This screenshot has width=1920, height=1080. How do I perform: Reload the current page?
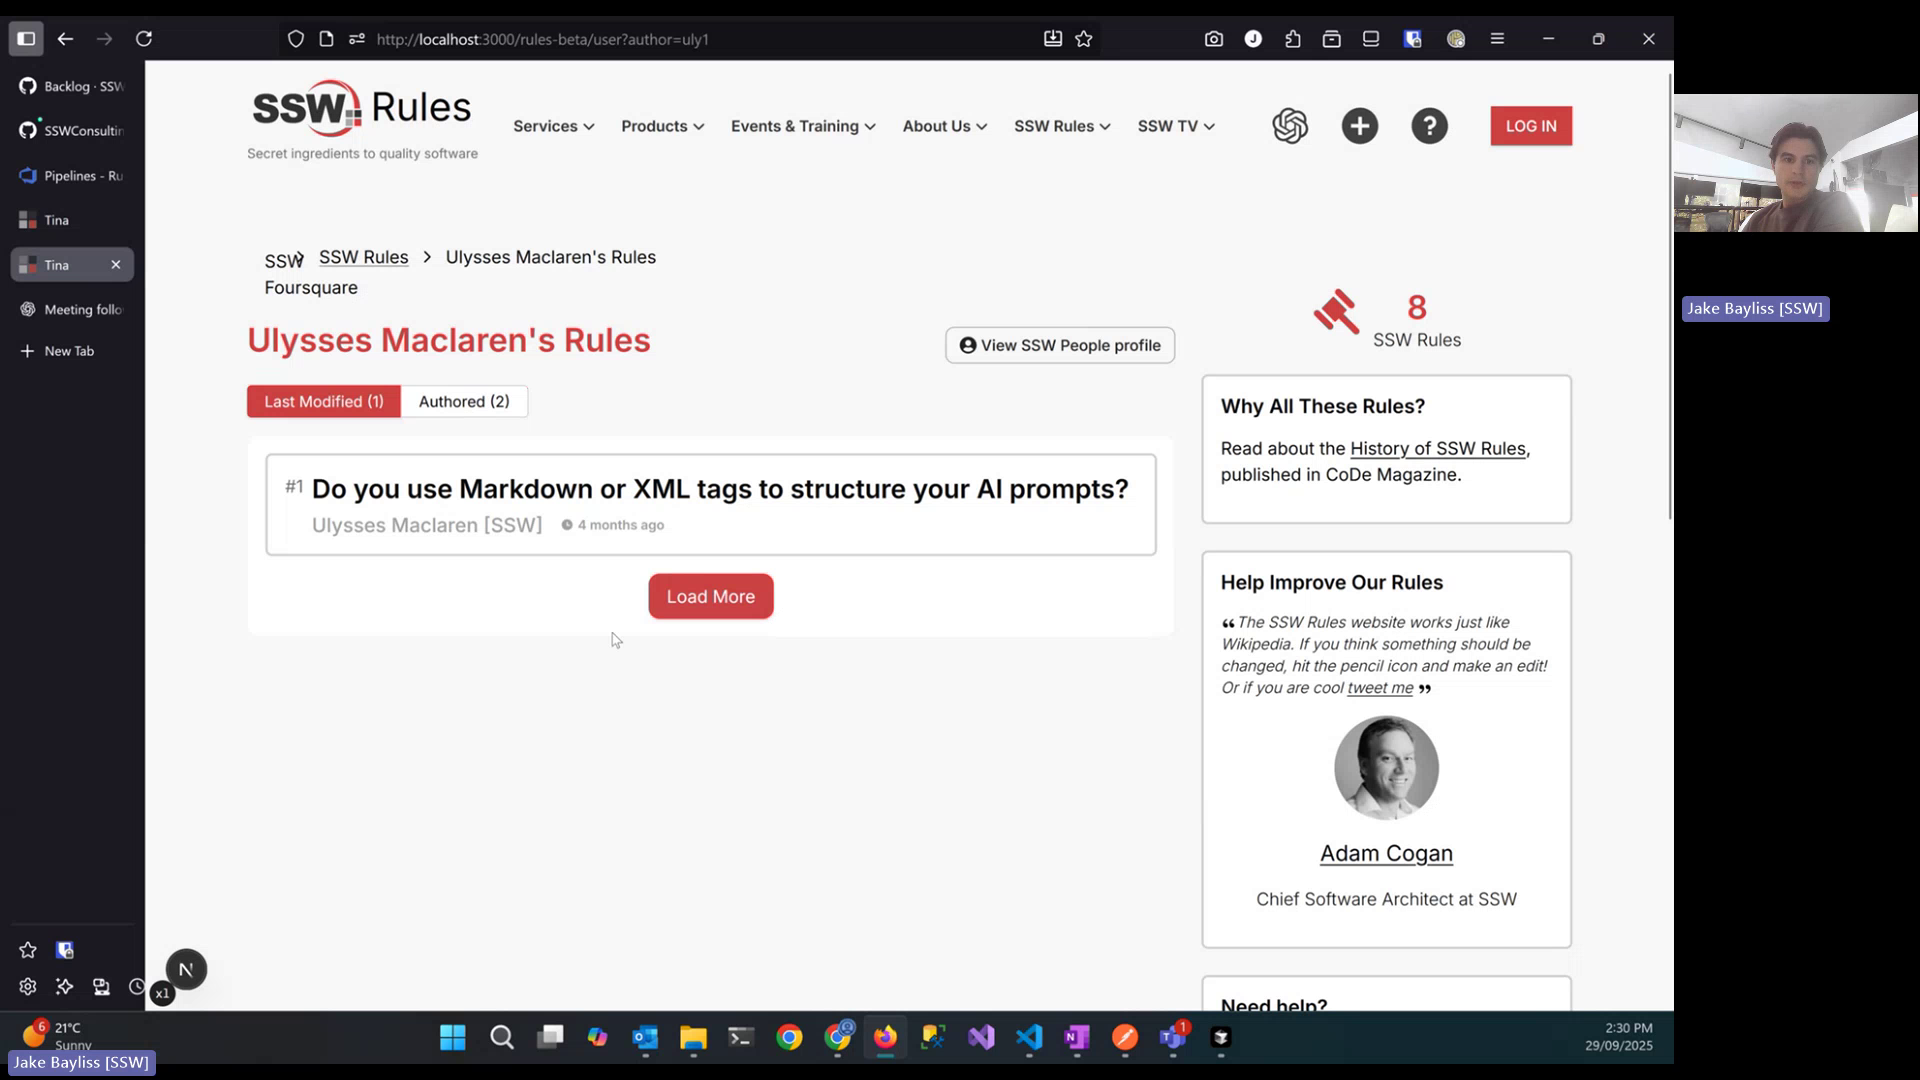tap(144, 39)
